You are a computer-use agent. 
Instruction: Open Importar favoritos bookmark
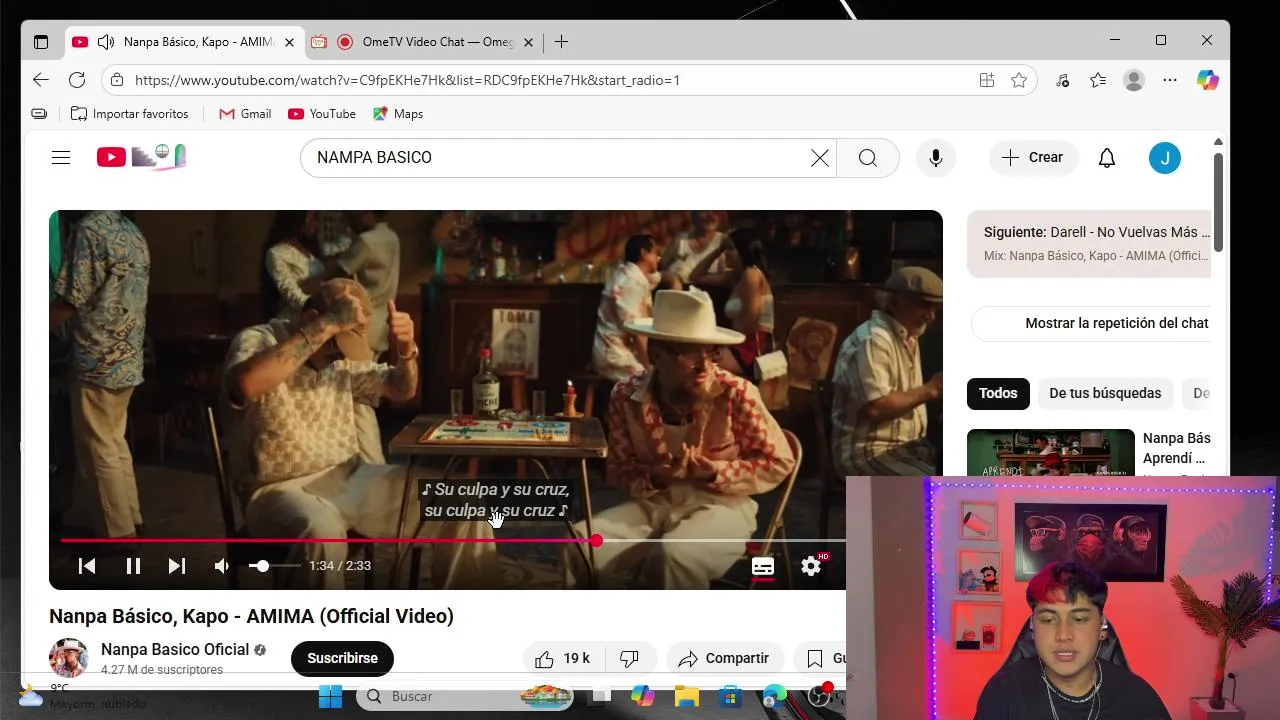pyautogui.click(x=129, y=114)
